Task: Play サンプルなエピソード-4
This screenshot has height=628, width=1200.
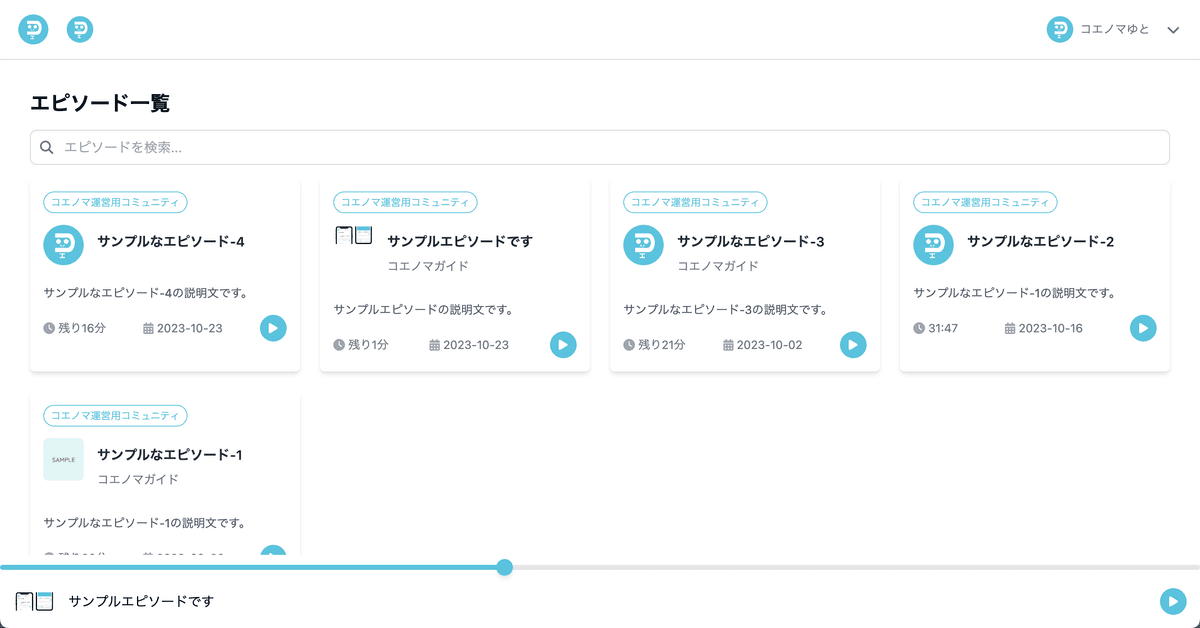Action: coord(273,327)
